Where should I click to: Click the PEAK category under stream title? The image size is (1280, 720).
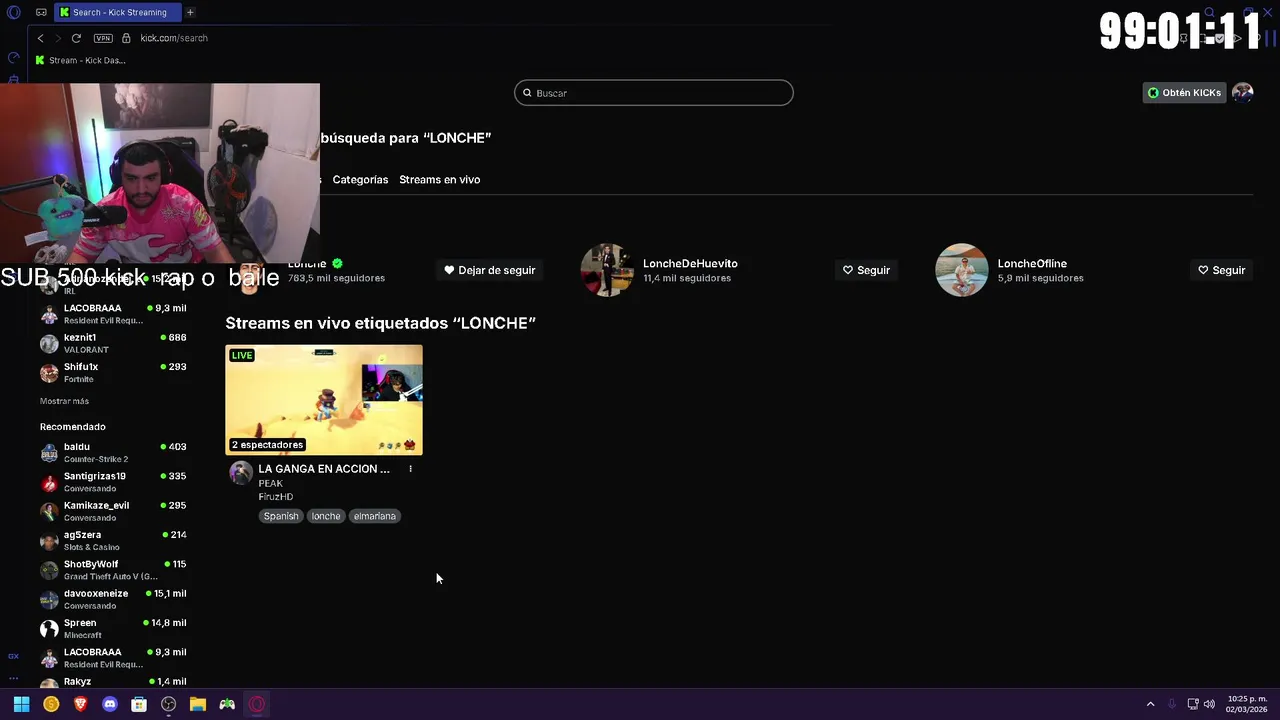tap(271, 484)
